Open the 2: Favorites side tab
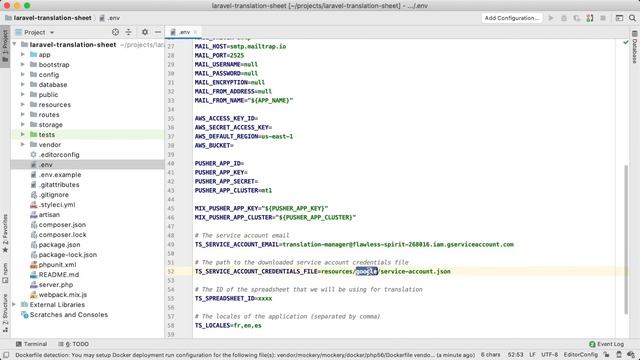640x360 pixels. click(5, 233)
